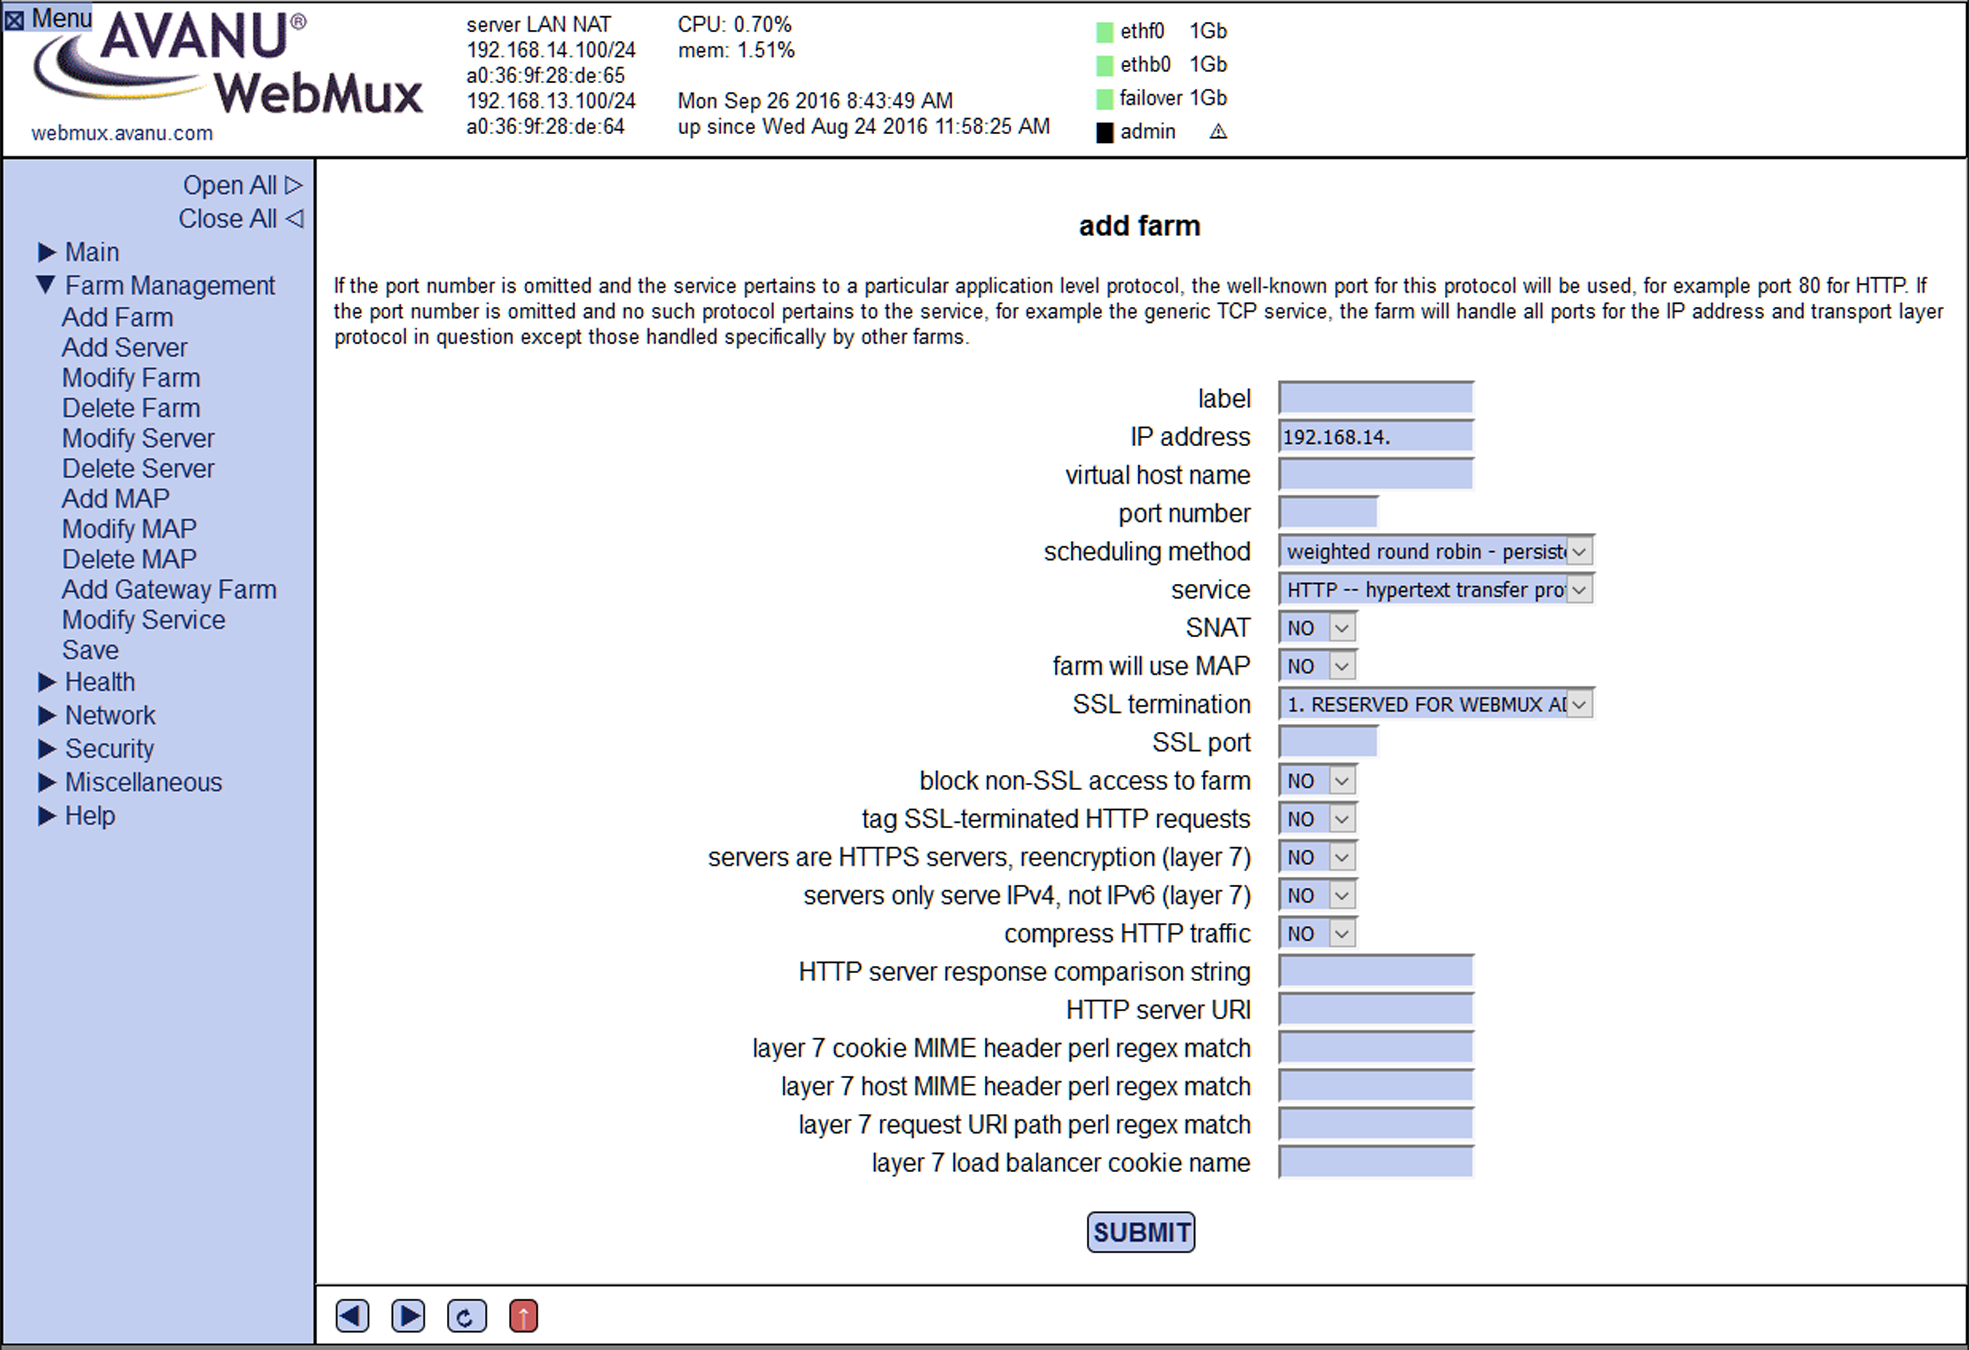
Task: Open the Add Server menu item
Action: (124, 348)
